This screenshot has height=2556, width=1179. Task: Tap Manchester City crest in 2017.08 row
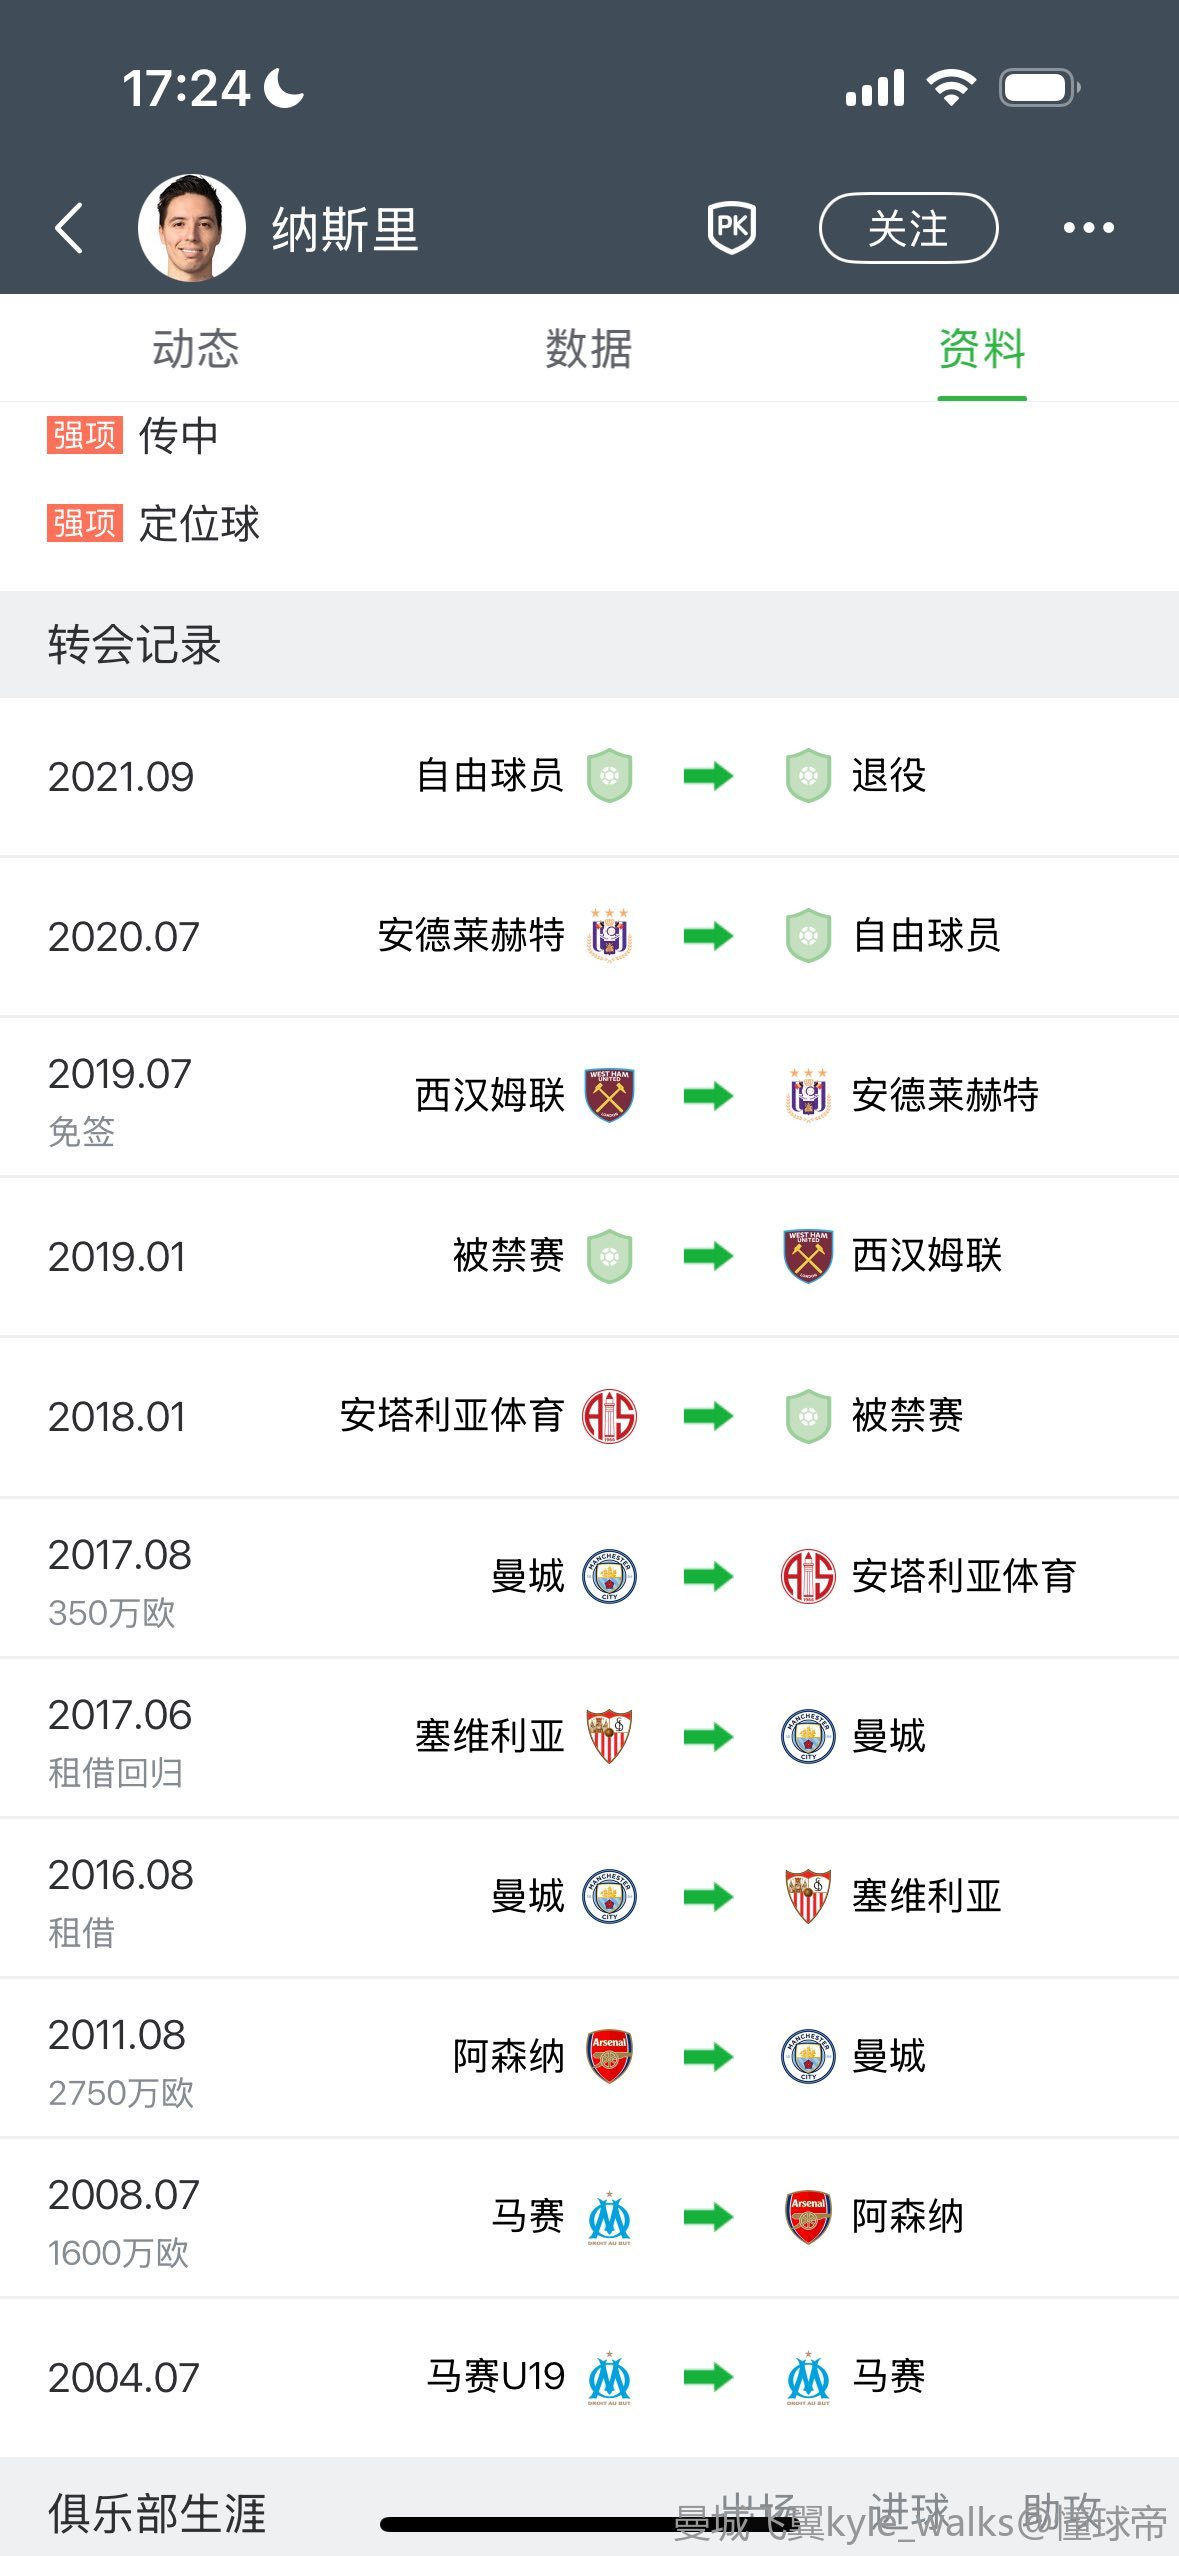click(x=609, y=1576)
